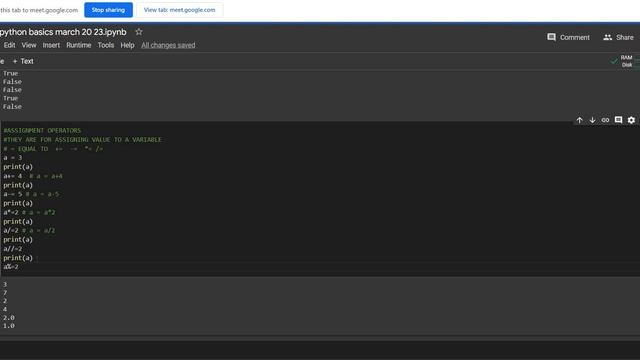Screen dimensions: 640x360
Task: Copy link to cell icon
Action: (605, 120)
